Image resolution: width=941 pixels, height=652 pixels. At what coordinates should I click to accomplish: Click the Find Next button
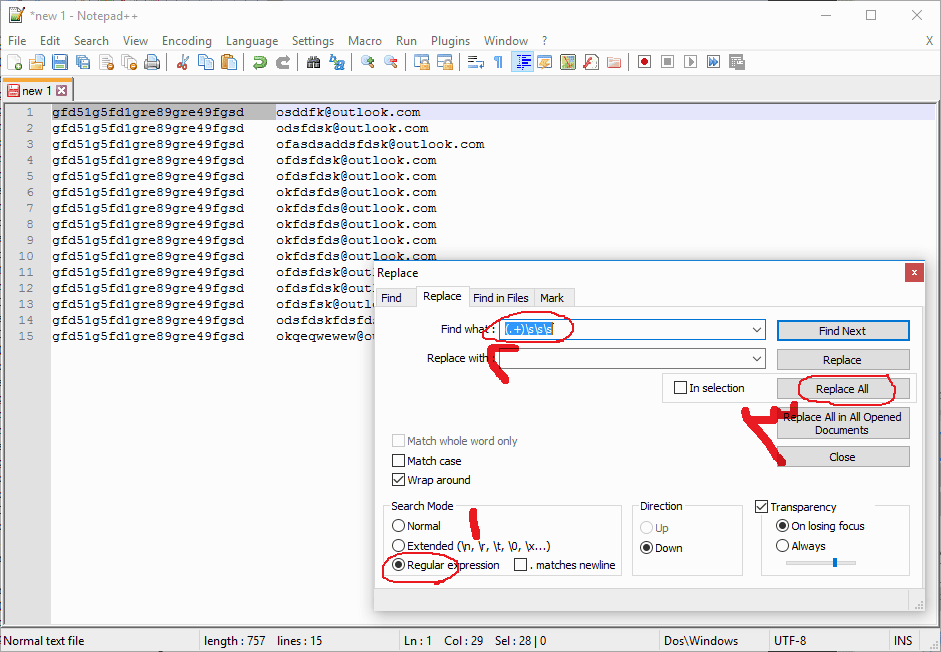click(x=842, y=331)
